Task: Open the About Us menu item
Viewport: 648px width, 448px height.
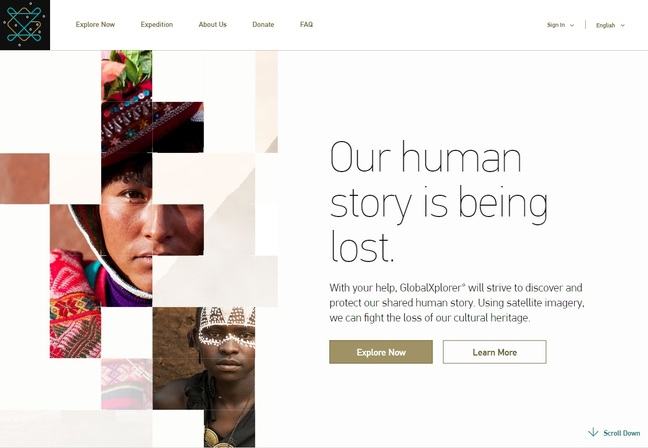Action: [212, 24]
